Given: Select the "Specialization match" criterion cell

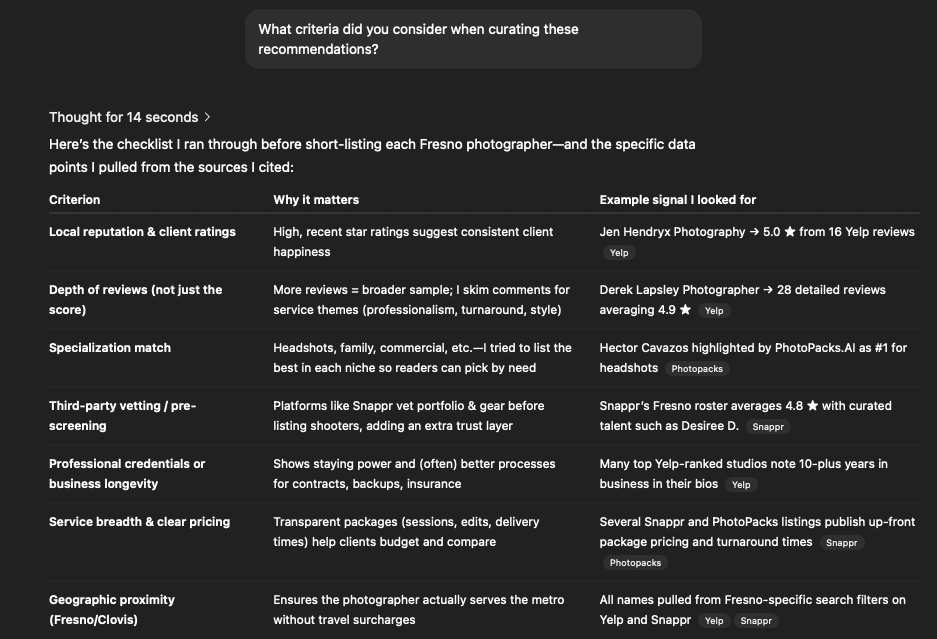Looking at the screenshot, I should pyautogui.click(x=110, y=348).
